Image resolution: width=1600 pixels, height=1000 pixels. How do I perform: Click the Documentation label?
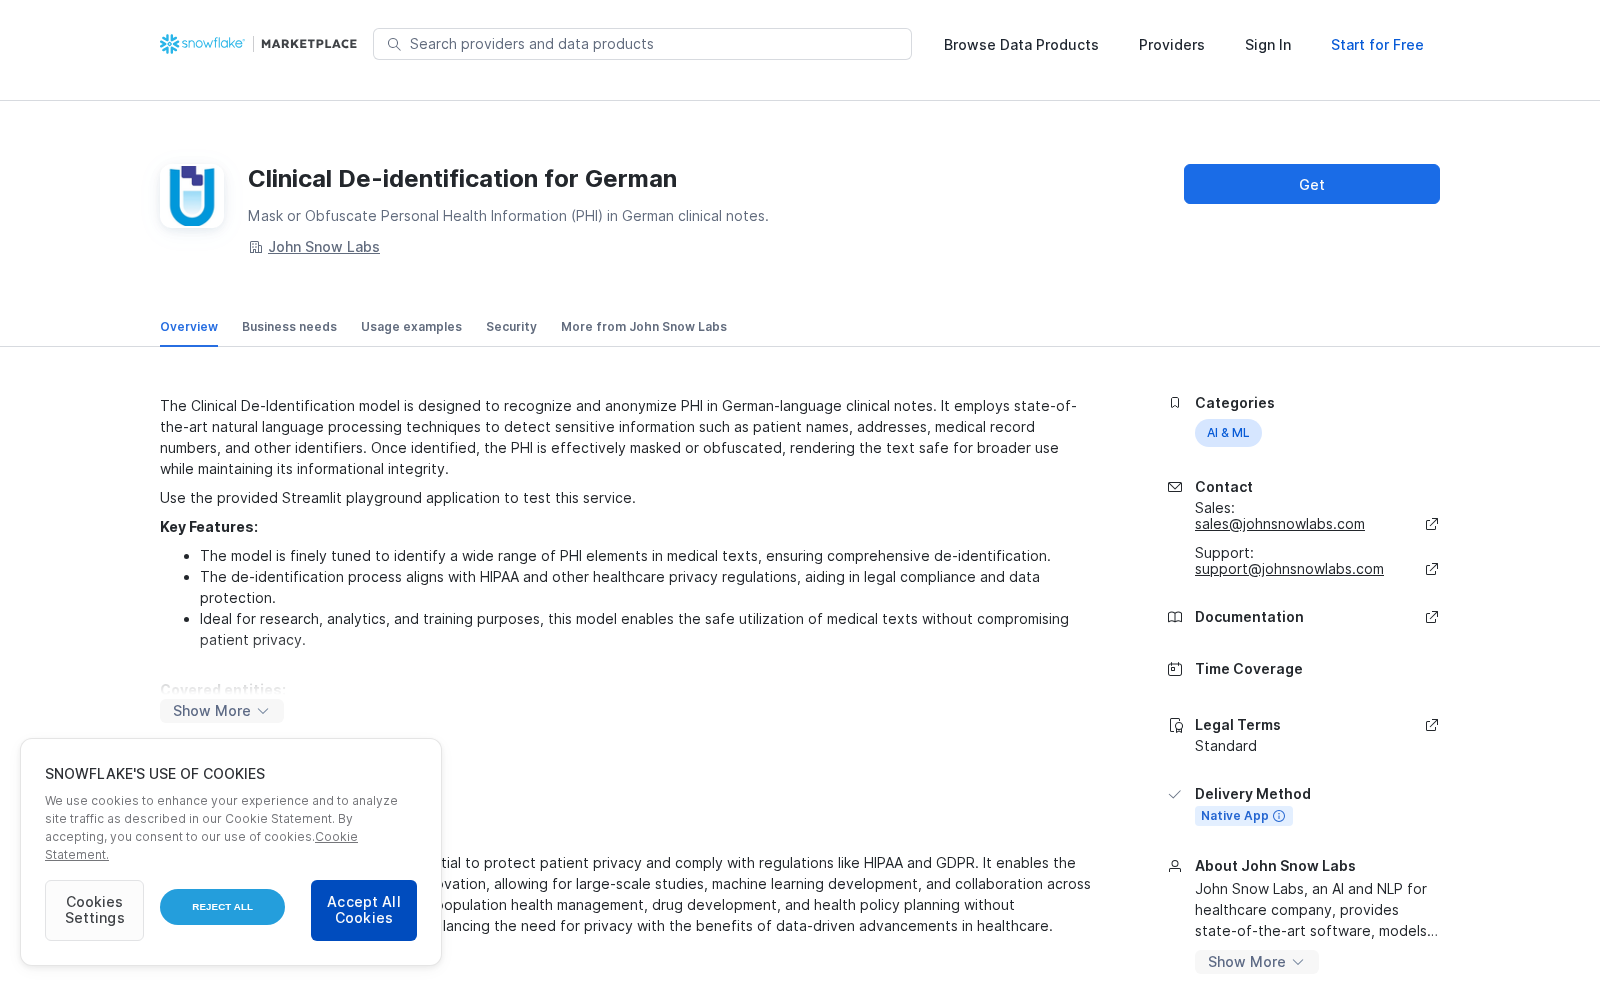[1249, 617]
